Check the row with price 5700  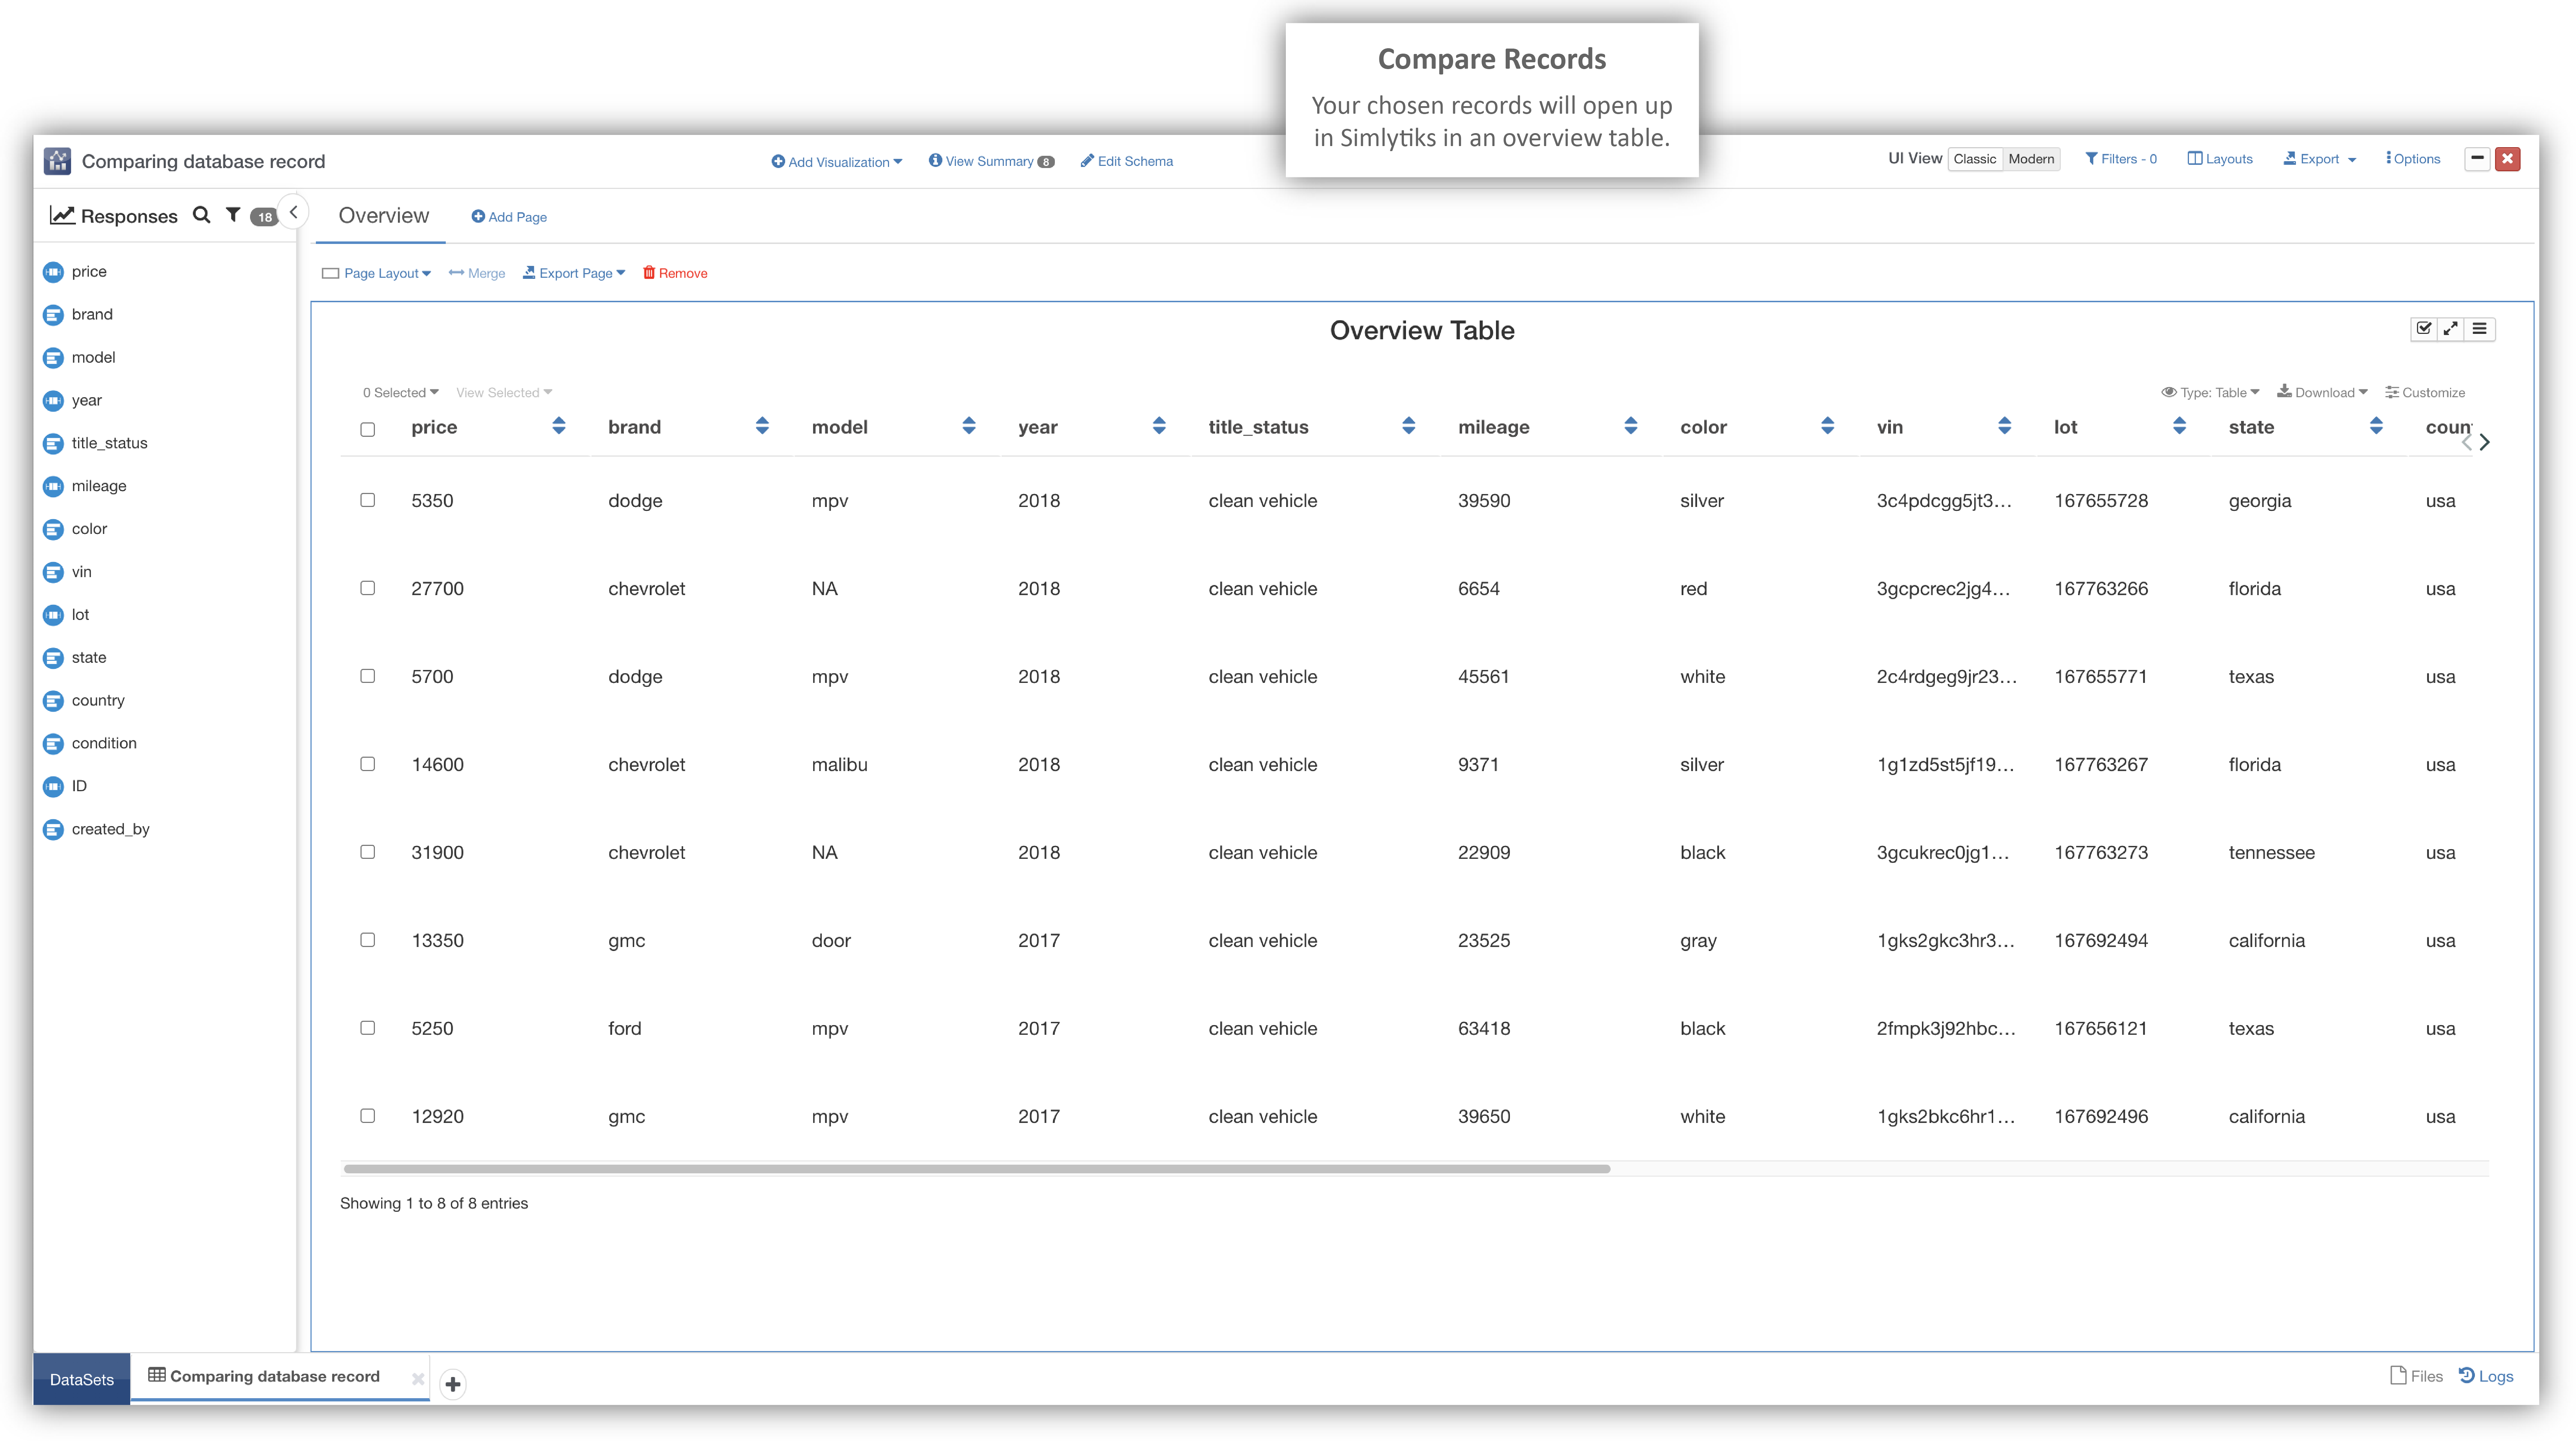368,676
